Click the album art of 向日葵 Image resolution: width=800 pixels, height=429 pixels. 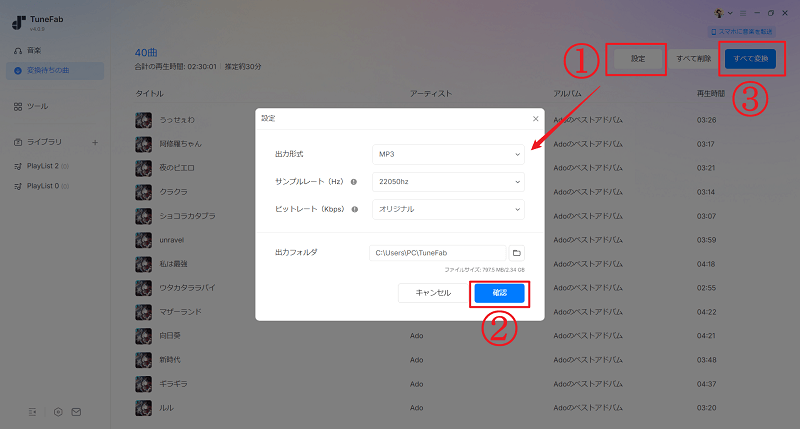pos(143,336)
